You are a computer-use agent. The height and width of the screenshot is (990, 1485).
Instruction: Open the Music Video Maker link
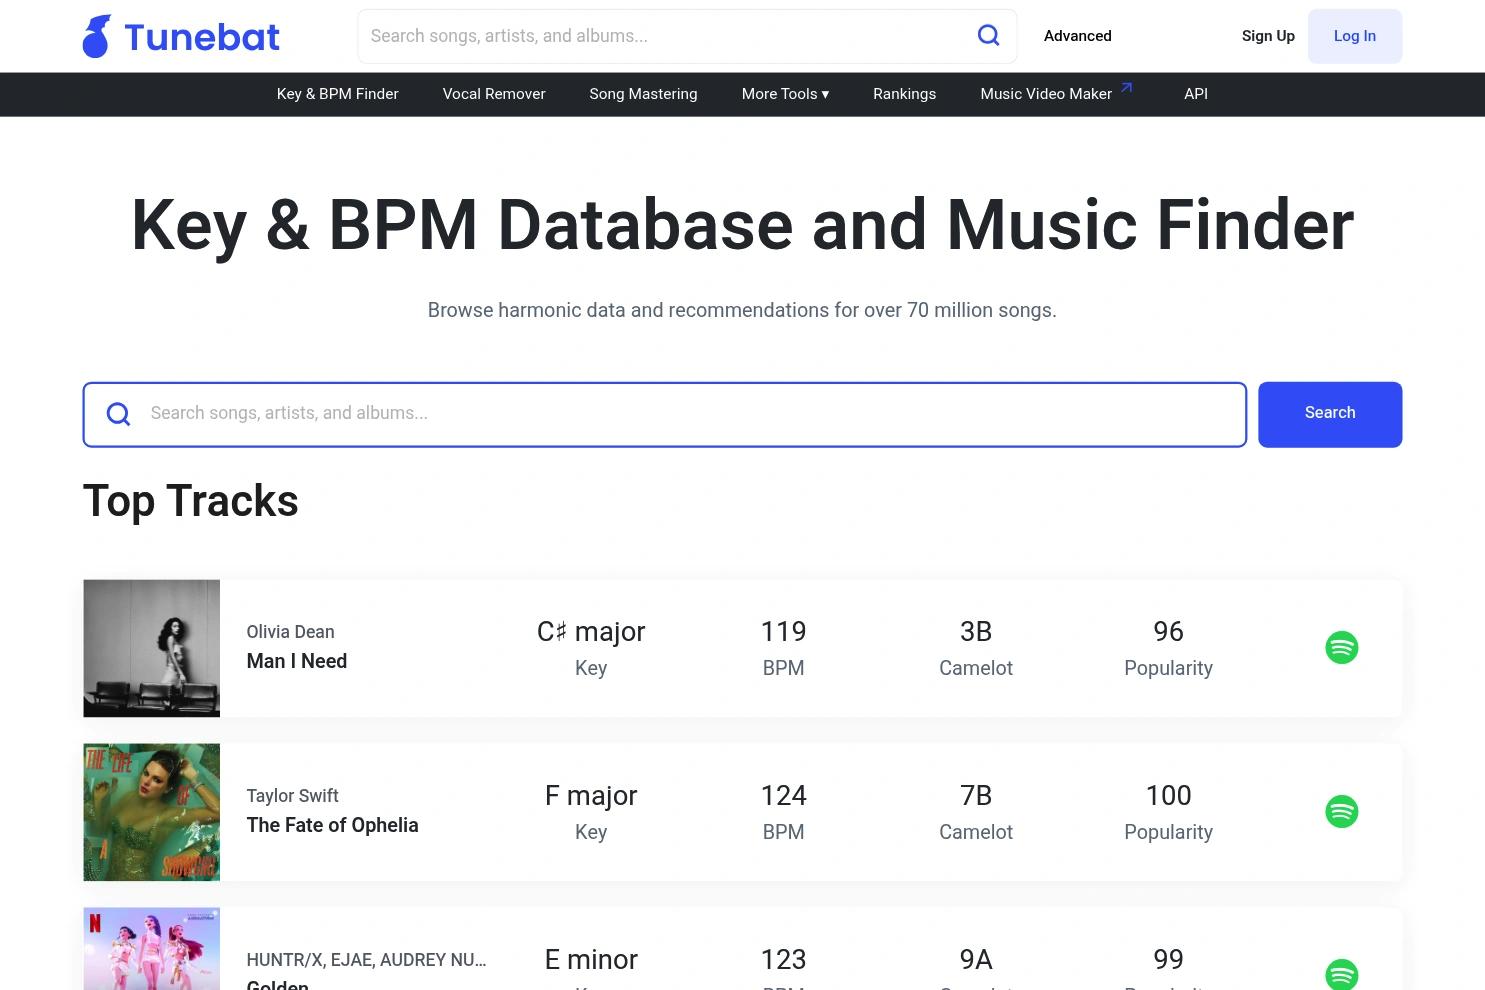(x=1046, y=94)
